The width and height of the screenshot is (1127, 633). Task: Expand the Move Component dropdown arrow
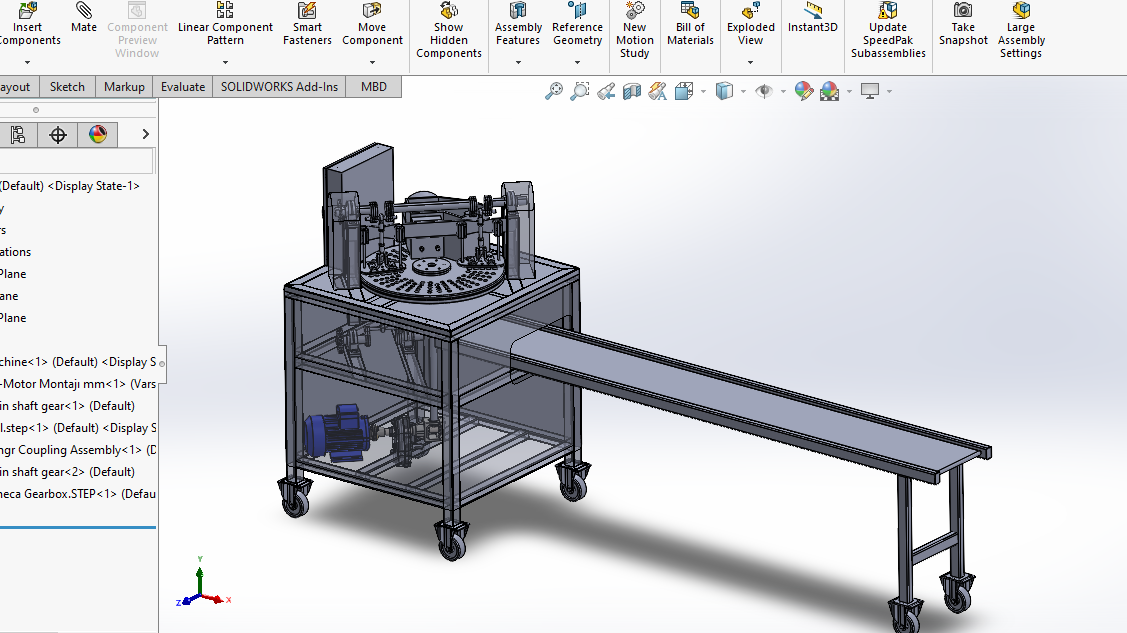372,63
